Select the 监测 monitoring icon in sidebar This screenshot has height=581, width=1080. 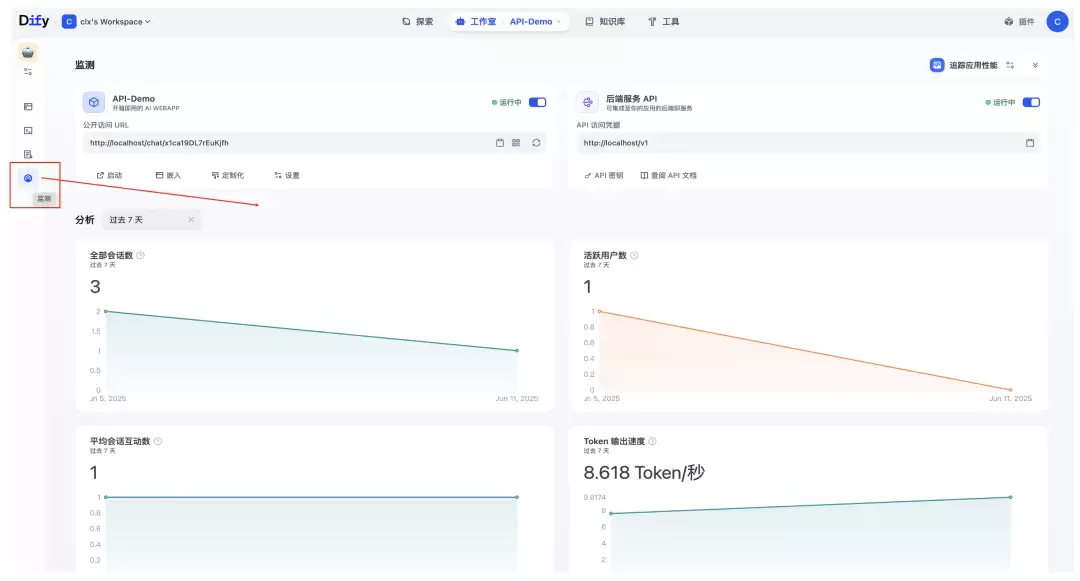pyautogui.click(x=28, y=178)
